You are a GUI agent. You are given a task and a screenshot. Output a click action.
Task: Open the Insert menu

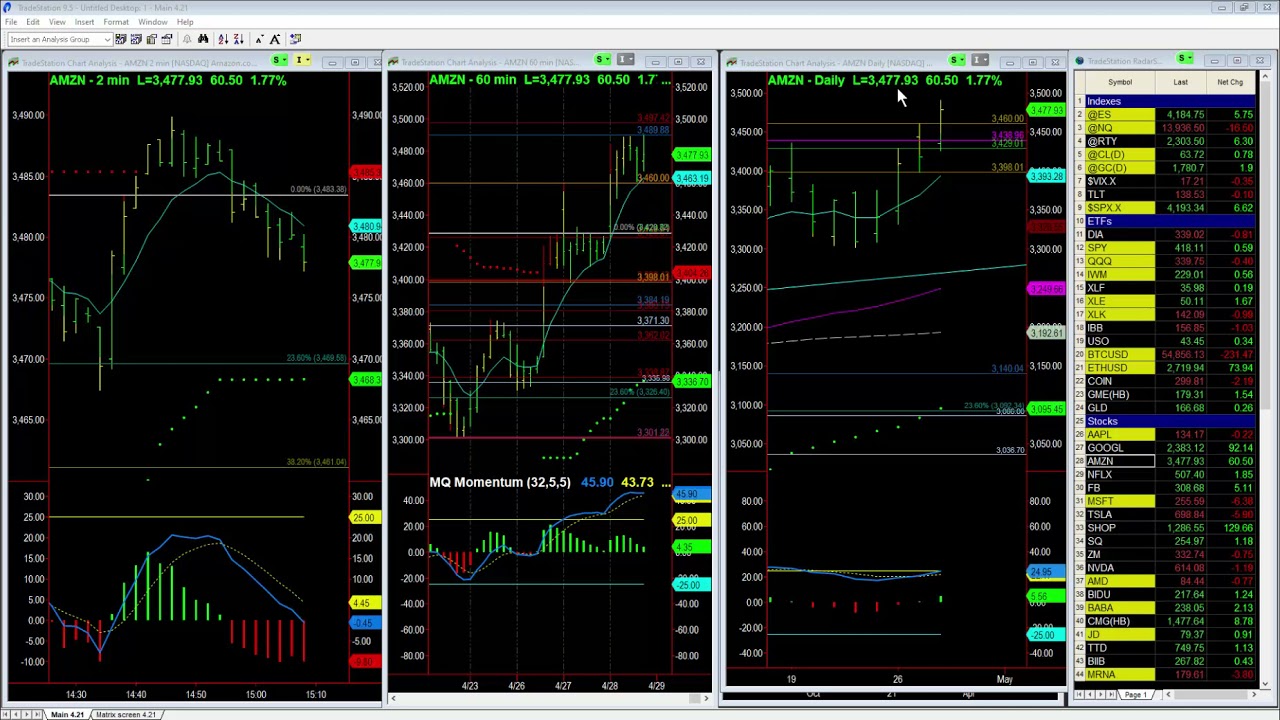pyautogui.click(x=84, y=22)
